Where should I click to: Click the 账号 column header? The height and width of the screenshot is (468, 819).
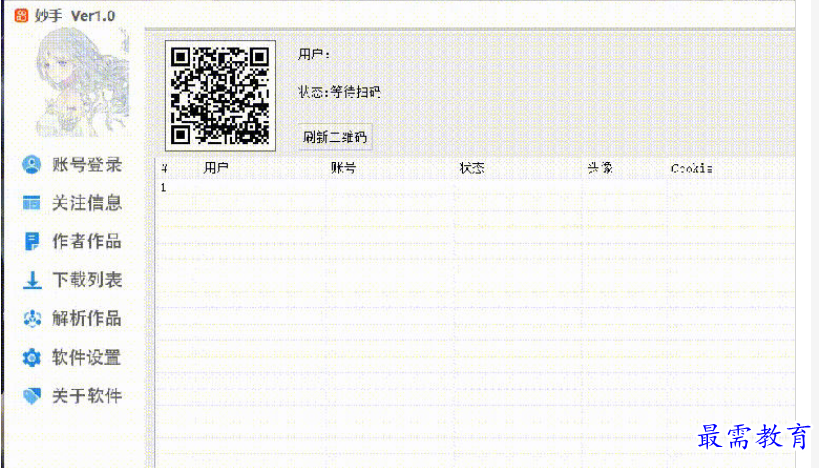(343, 168)
